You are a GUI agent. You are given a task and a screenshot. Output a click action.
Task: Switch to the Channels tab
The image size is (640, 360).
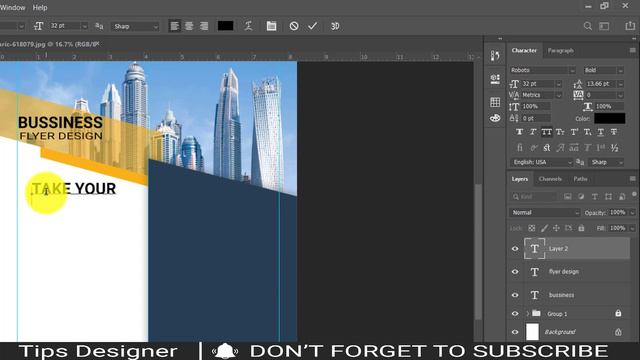(x=550, y=179)
